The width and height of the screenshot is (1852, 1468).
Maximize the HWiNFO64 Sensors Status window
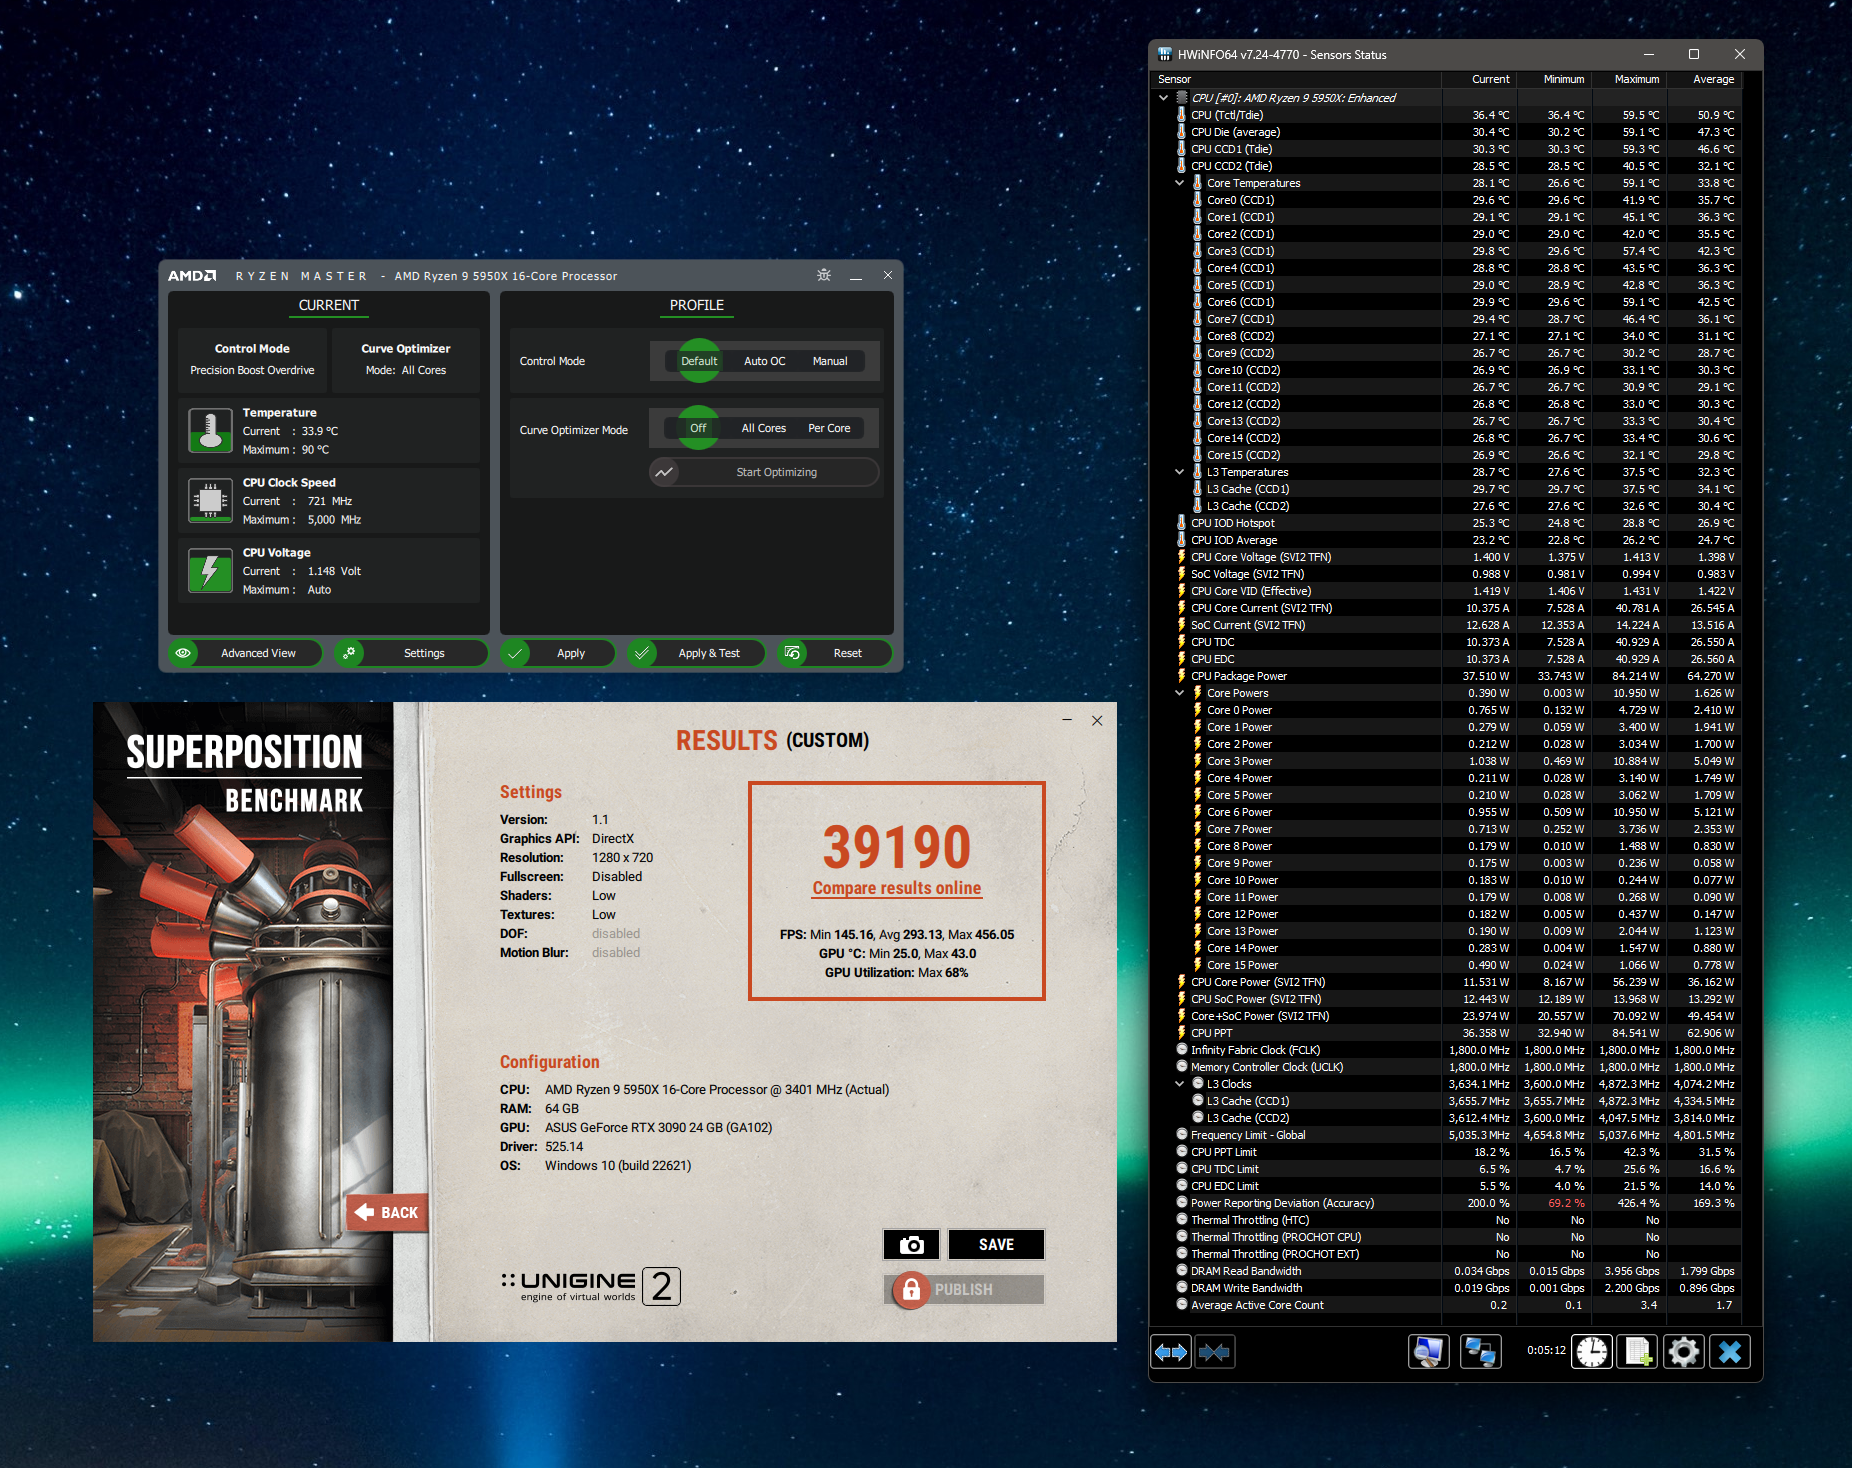tap(1694, 54)
